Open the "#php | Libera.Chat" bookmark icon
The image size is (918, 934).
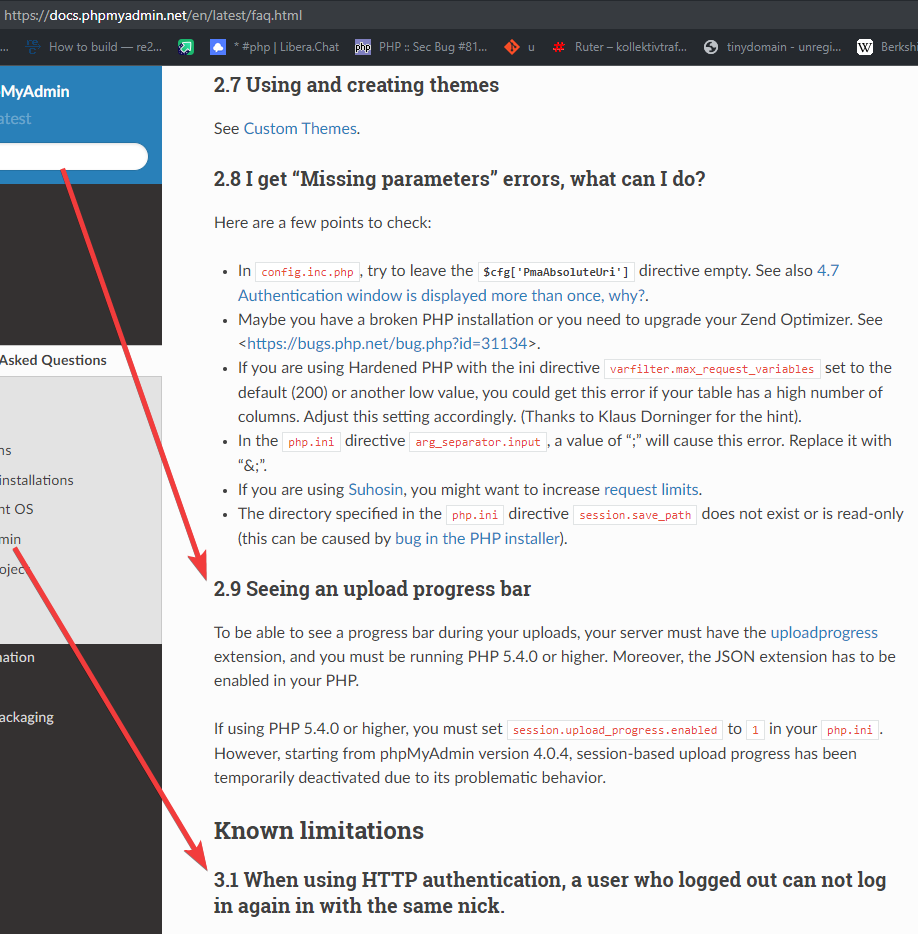point(218,45)
